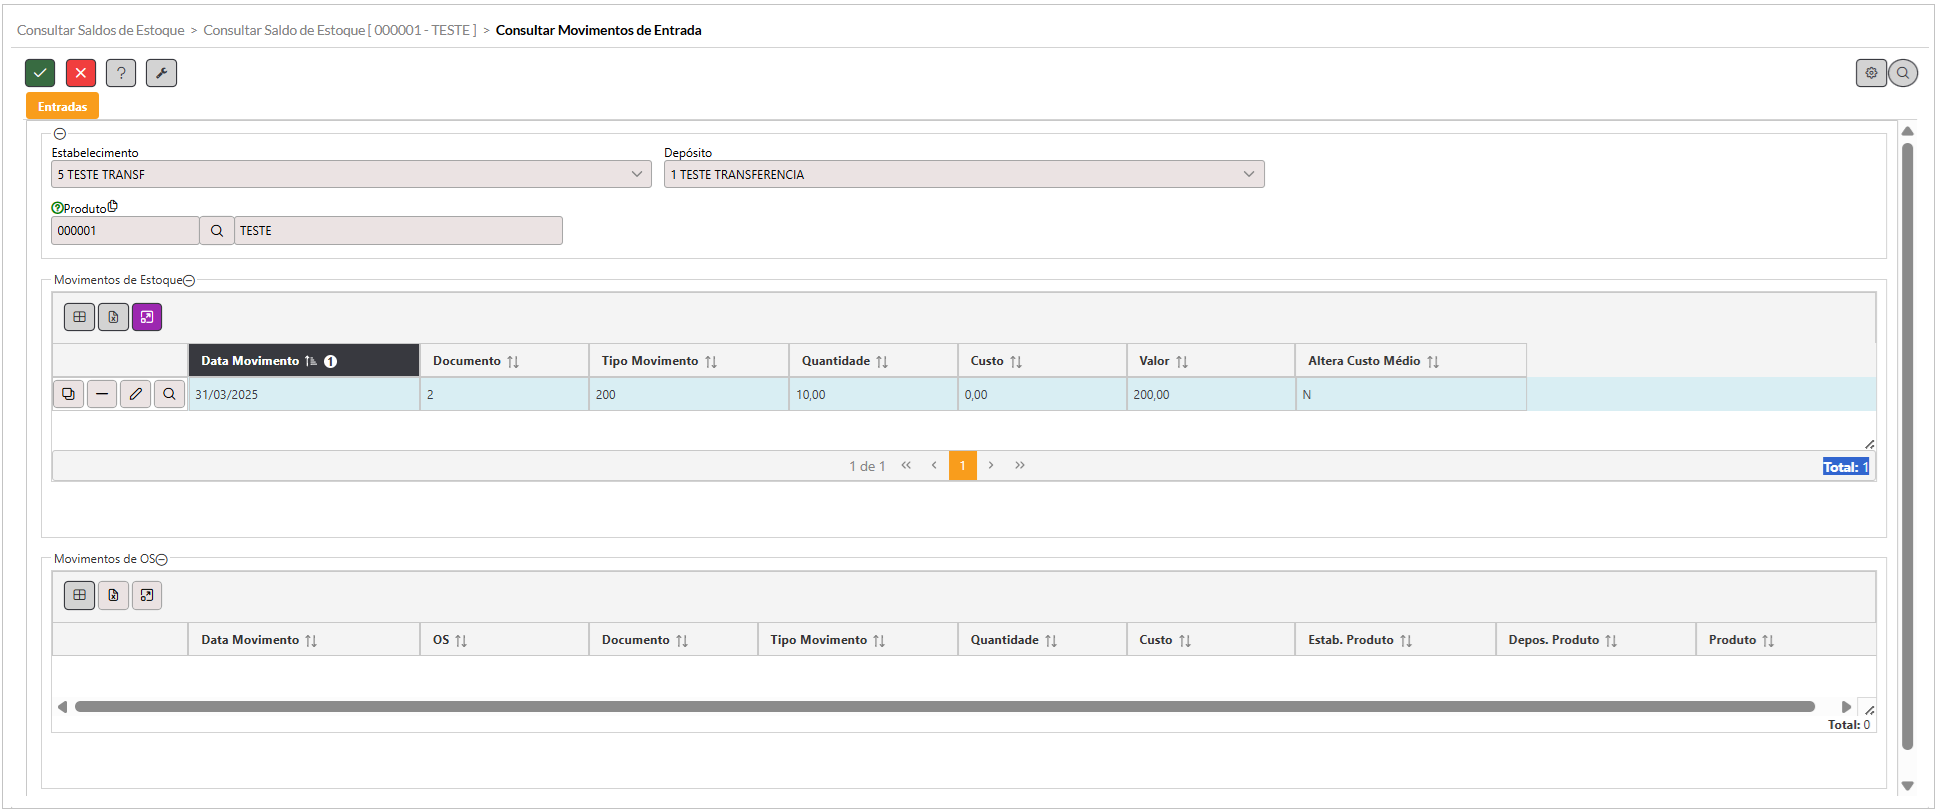Edit the 31/03/2025 row with pencil icon
The height and width of the screenshot is (811, 1939).
pos(136,394)
